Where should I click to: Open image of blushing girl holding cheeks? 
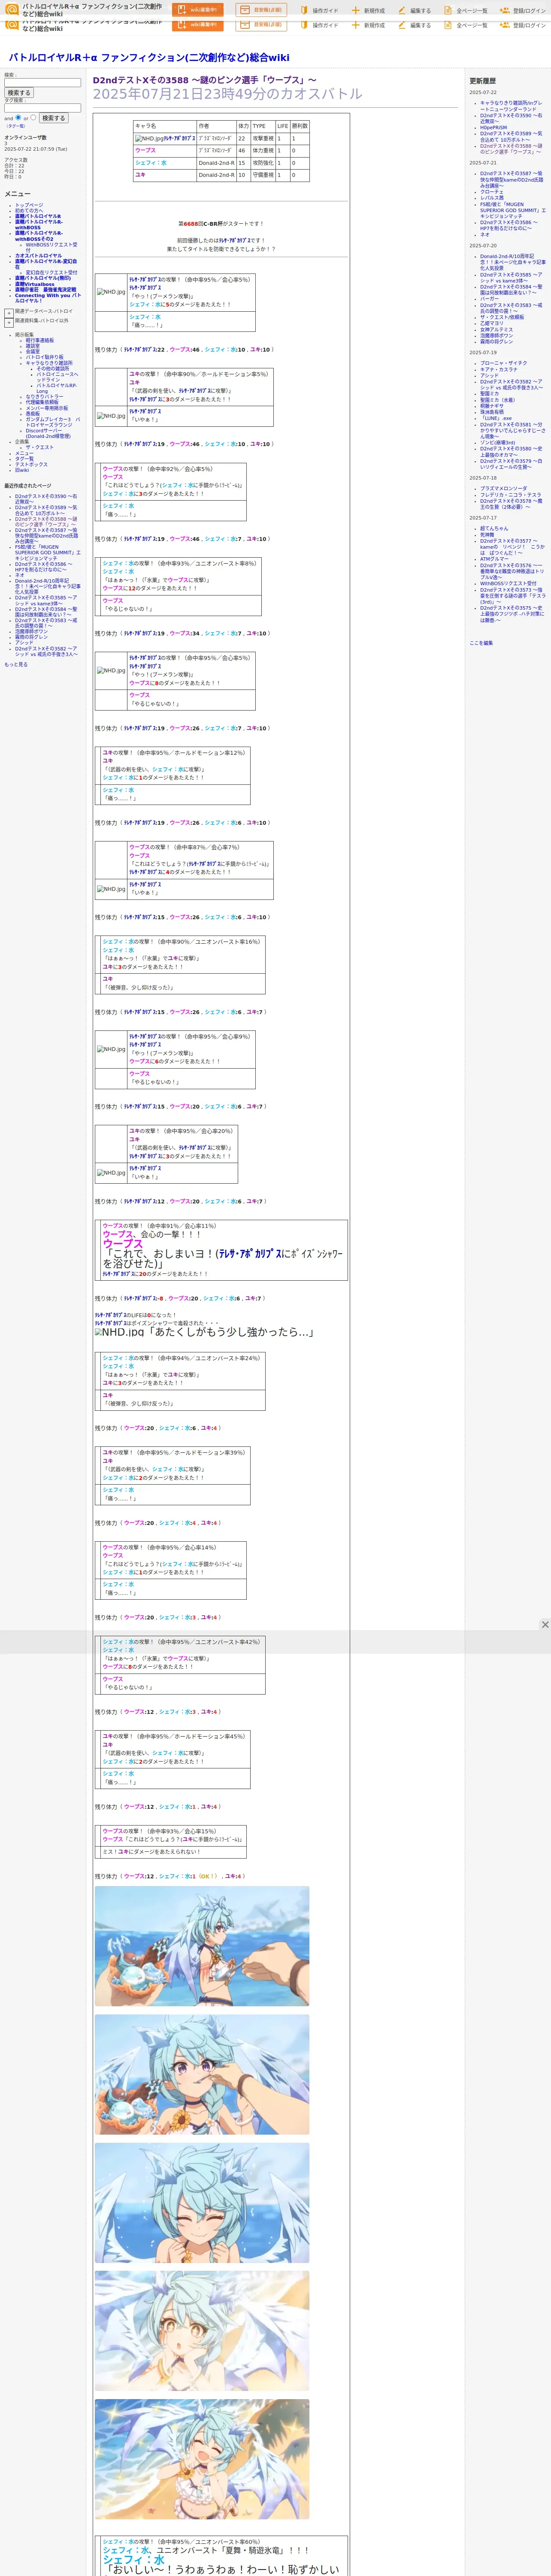202,2458
